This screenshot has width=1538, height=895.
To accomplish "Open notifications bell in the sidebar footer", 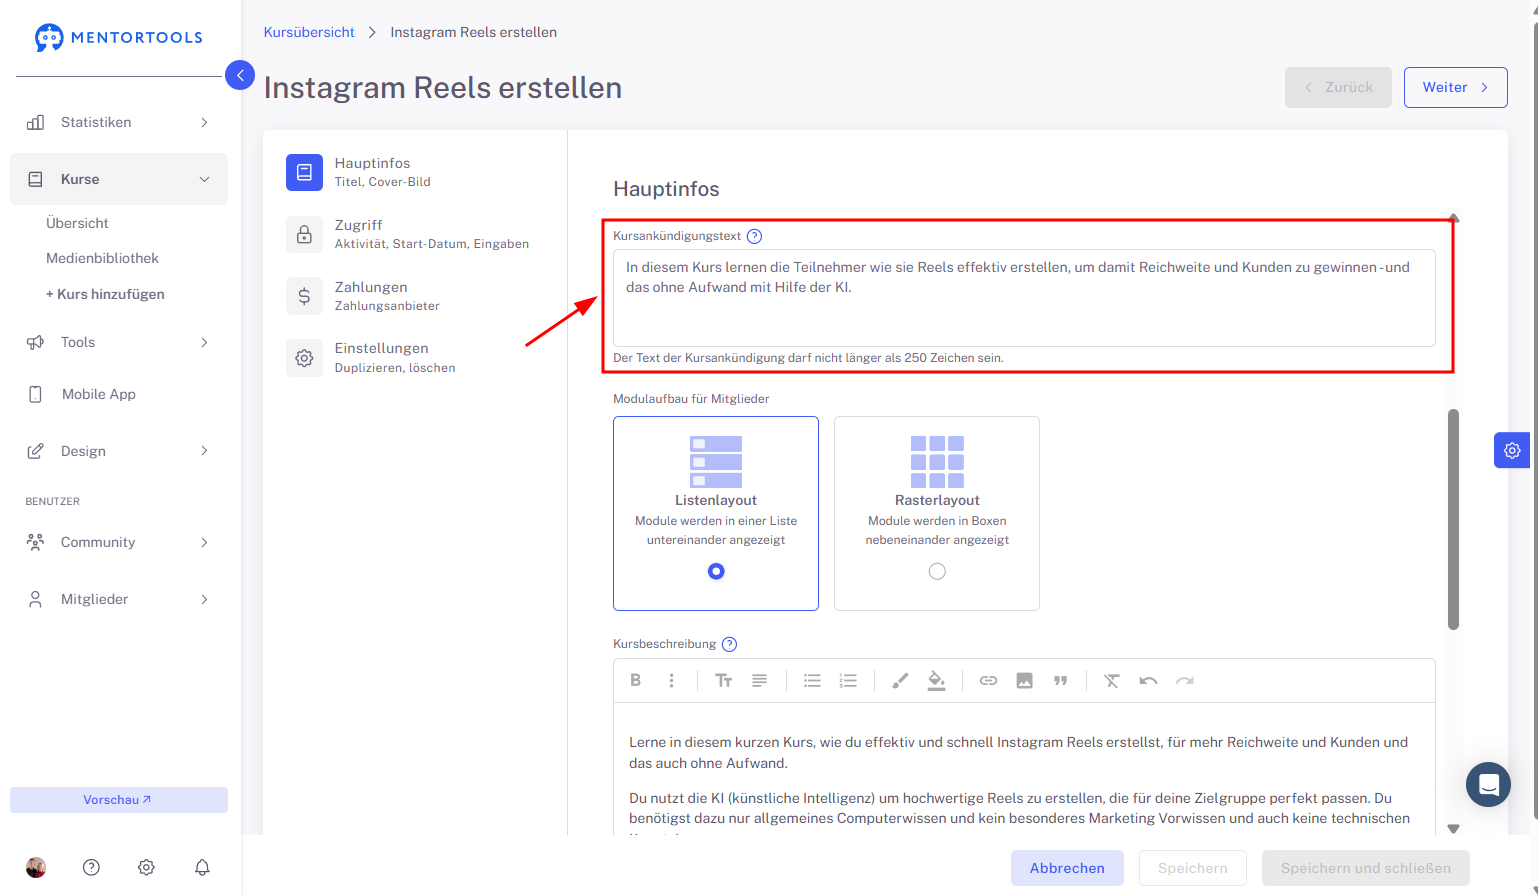I will (202, 867).
